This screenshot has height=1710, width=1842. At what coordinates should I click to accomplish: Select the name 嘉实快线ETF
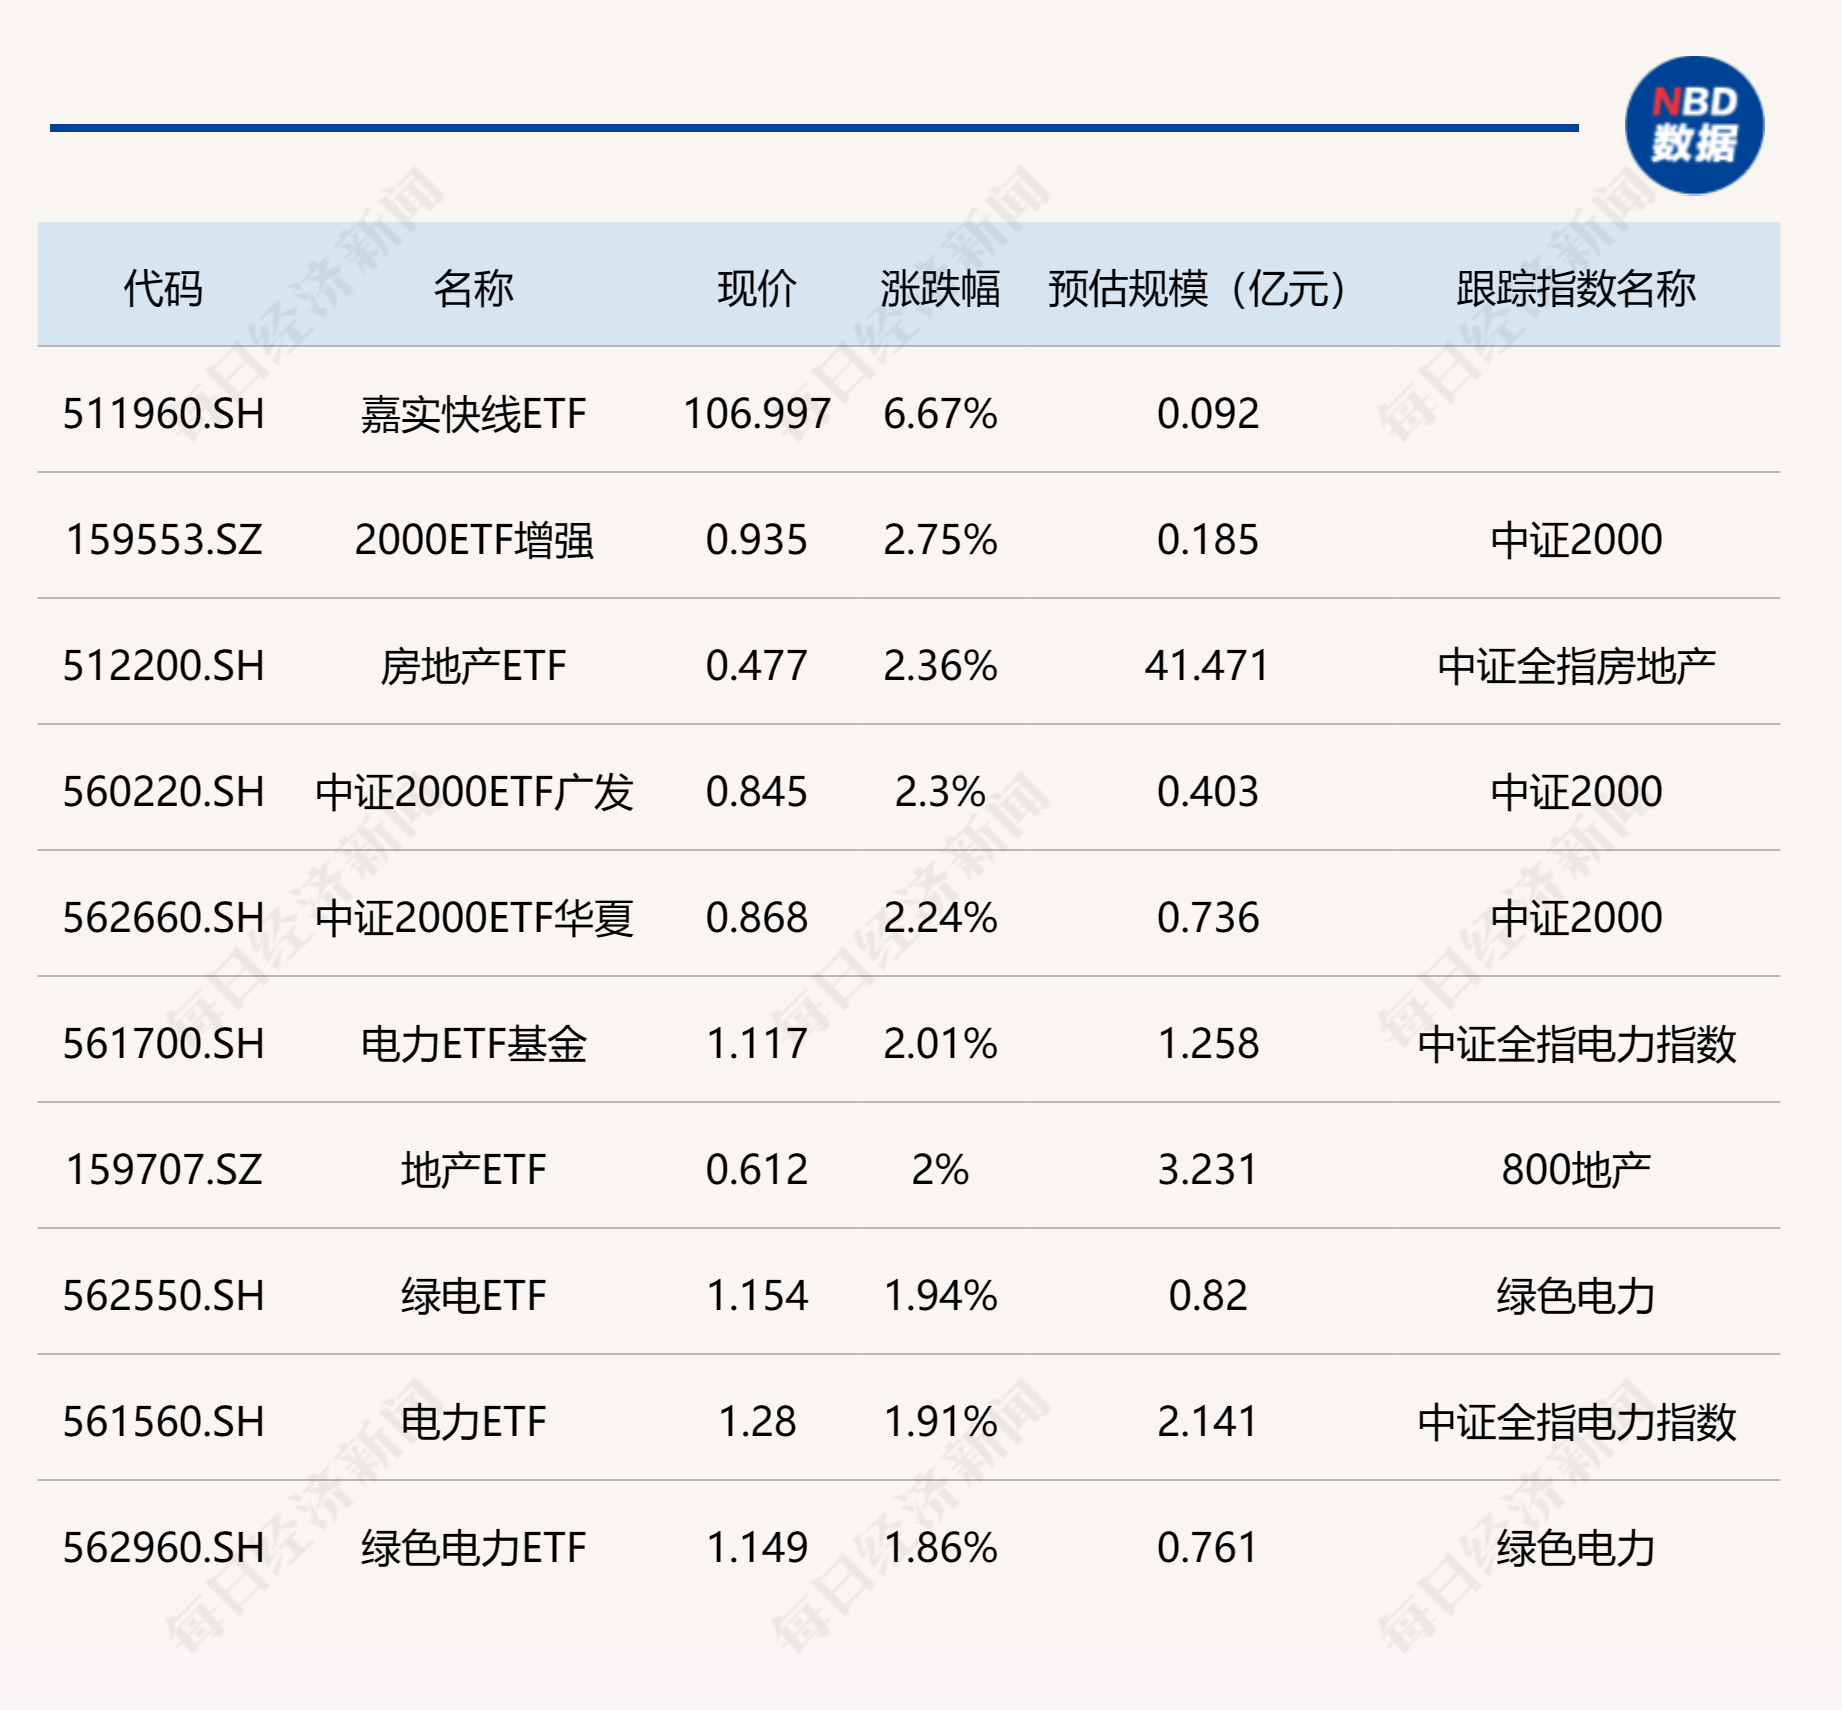point(473,414)
